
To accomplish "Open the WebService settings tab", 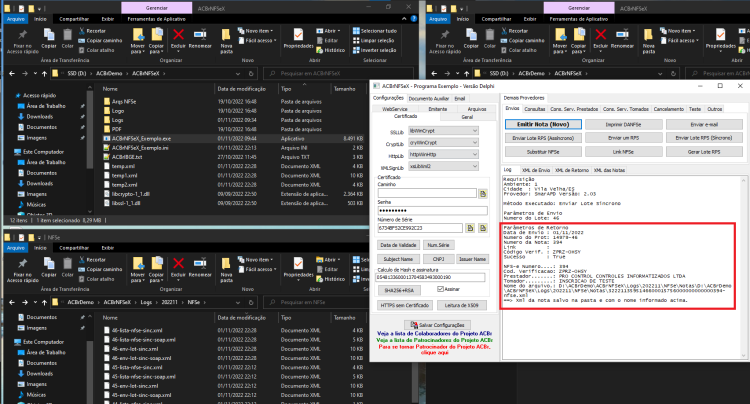I will point(395,109).
